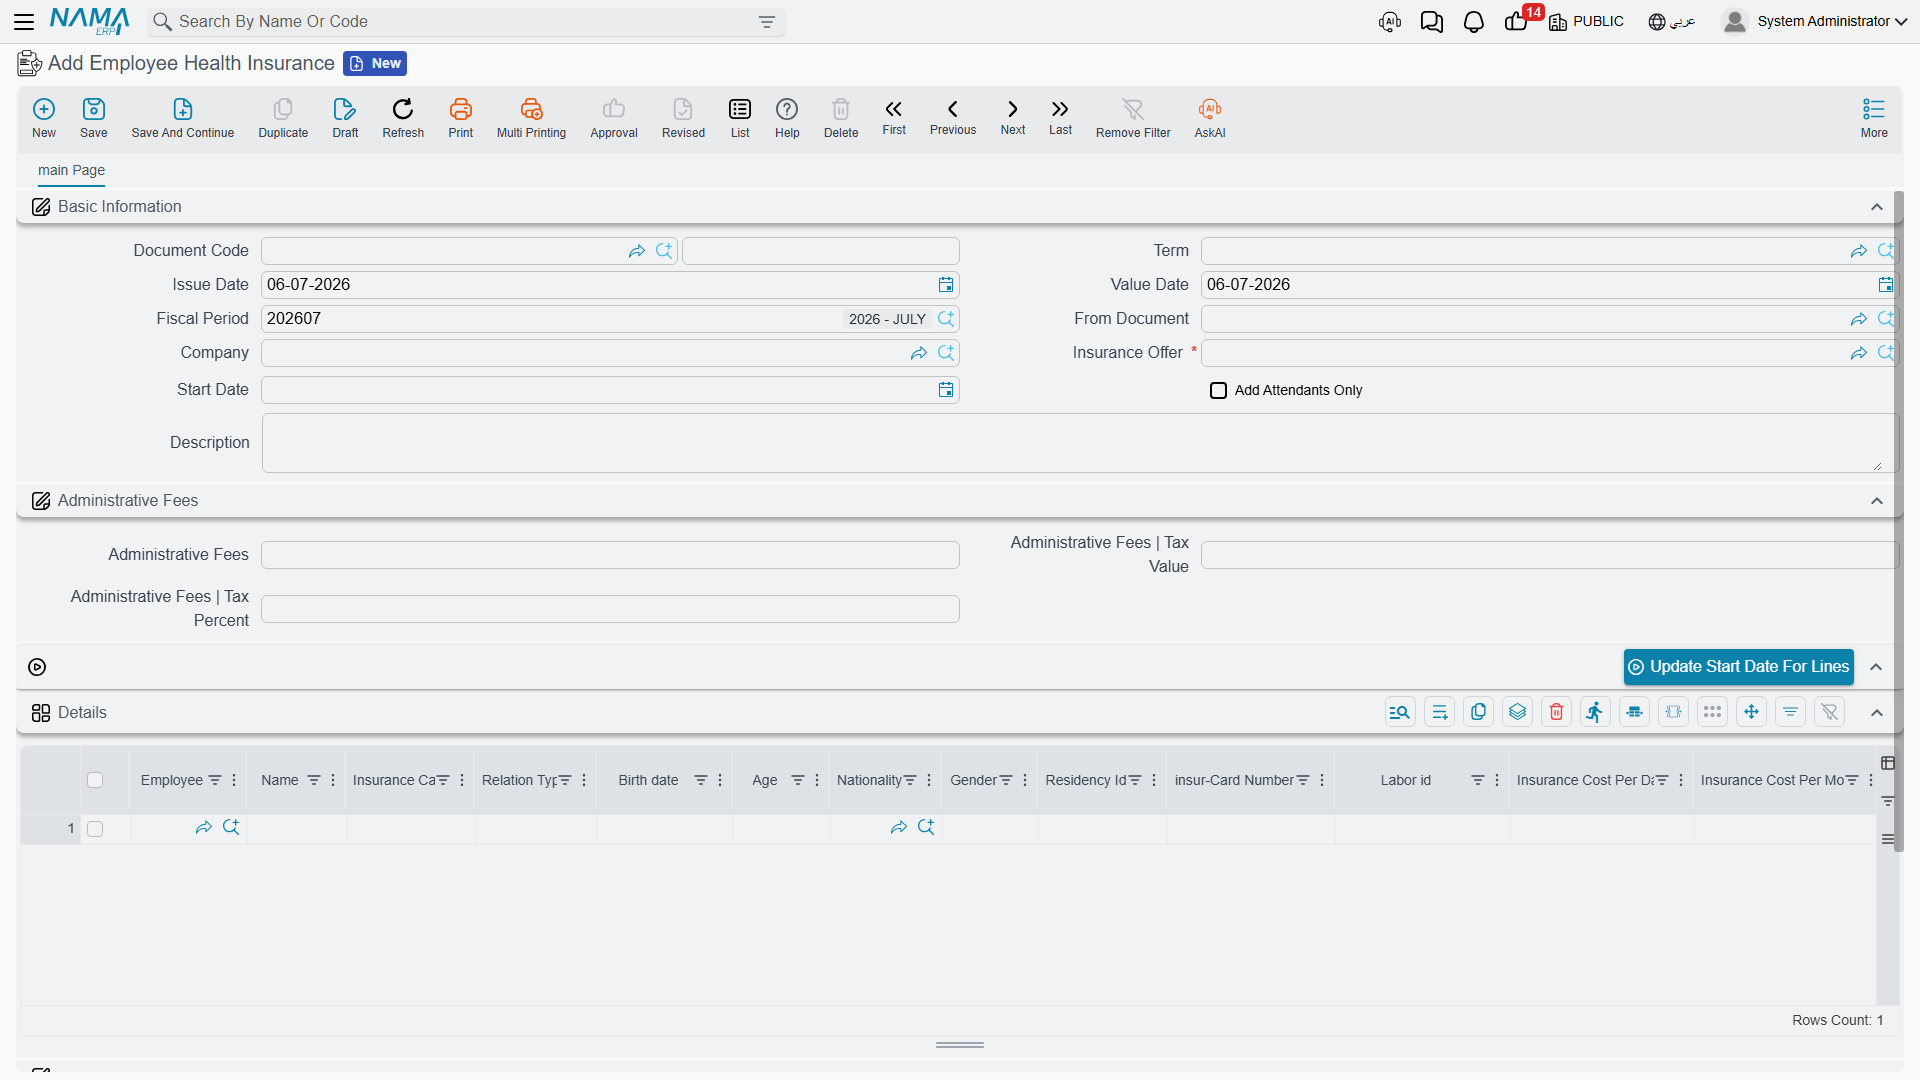Viewport: 1920px width, 1080px height.
Task: Check the select-all checkbox in table header
Action: click(95, 780)
